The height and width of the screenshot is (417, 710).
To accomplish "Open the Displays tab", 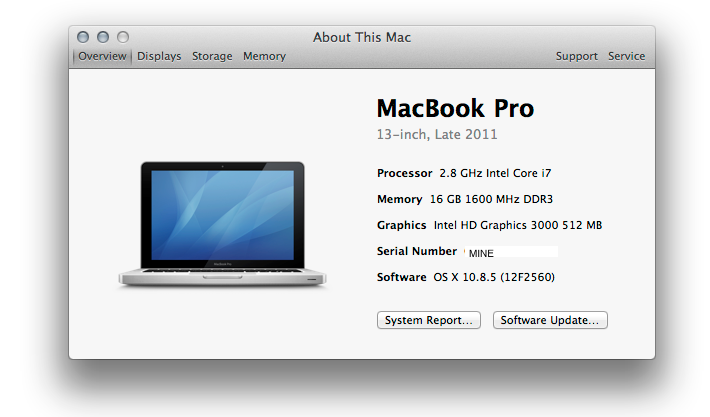I will [x=159, y=56].
